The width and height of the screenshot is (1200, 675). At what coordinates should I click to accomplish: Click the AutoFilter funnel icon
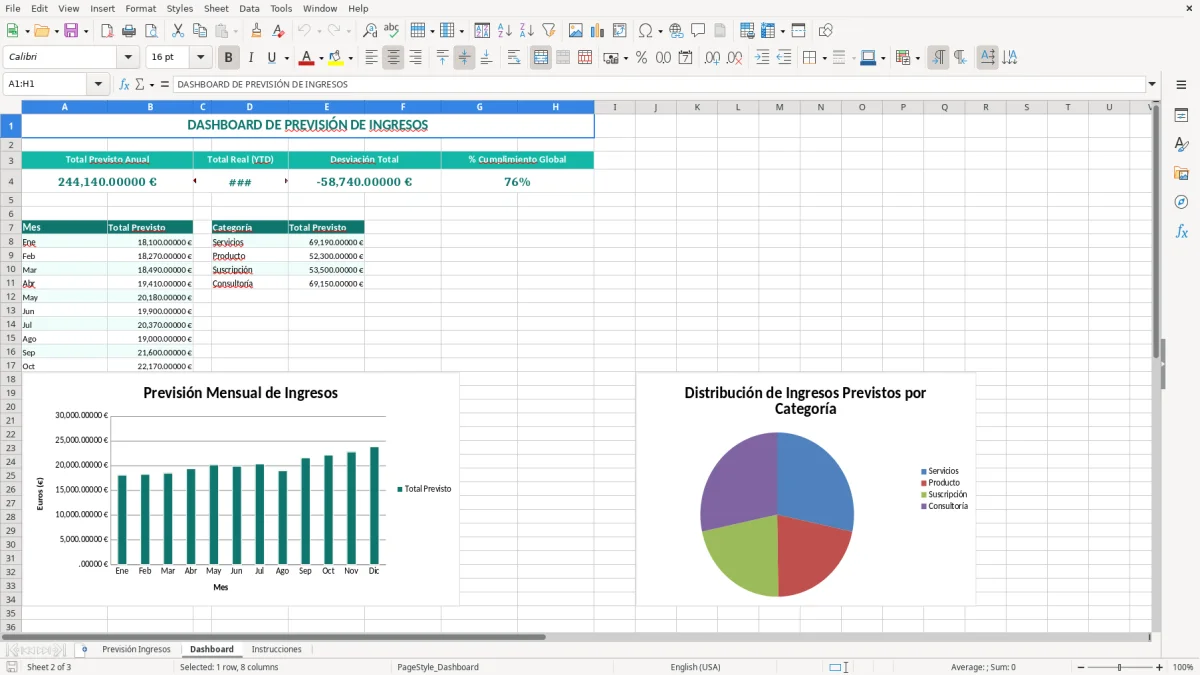point(548,31)
